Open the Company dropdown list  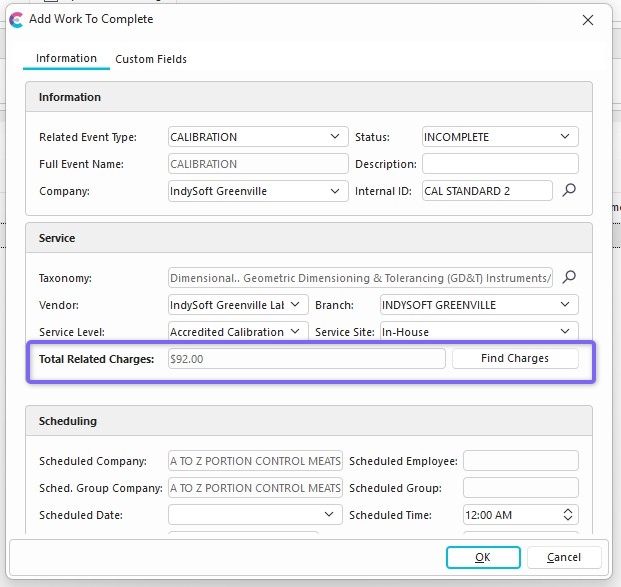coord(334,191)
